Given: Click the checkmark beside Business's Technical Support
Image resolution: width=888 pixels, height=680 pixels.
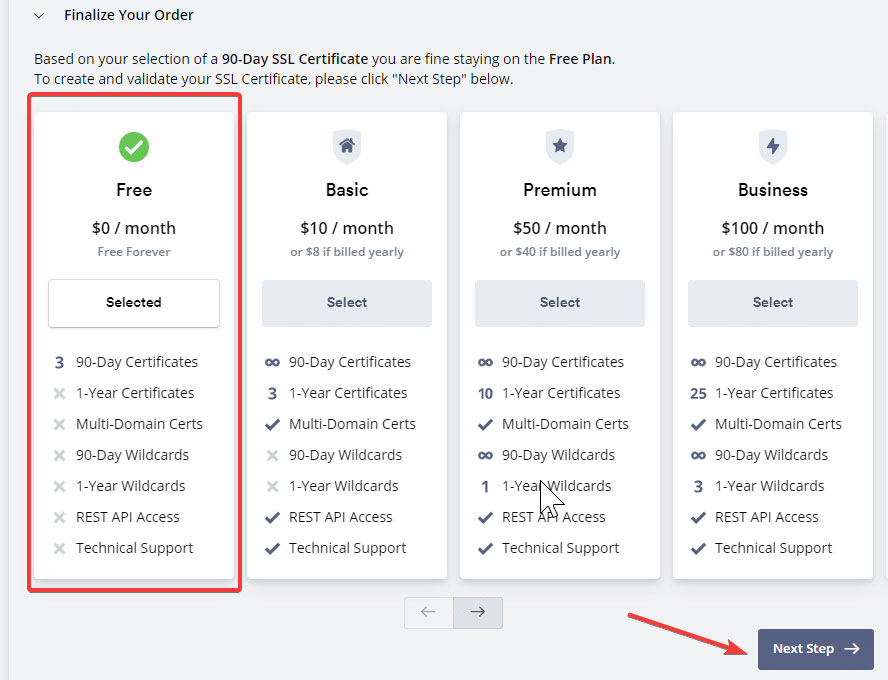Looking at the screenshot, I should point(699,548).
